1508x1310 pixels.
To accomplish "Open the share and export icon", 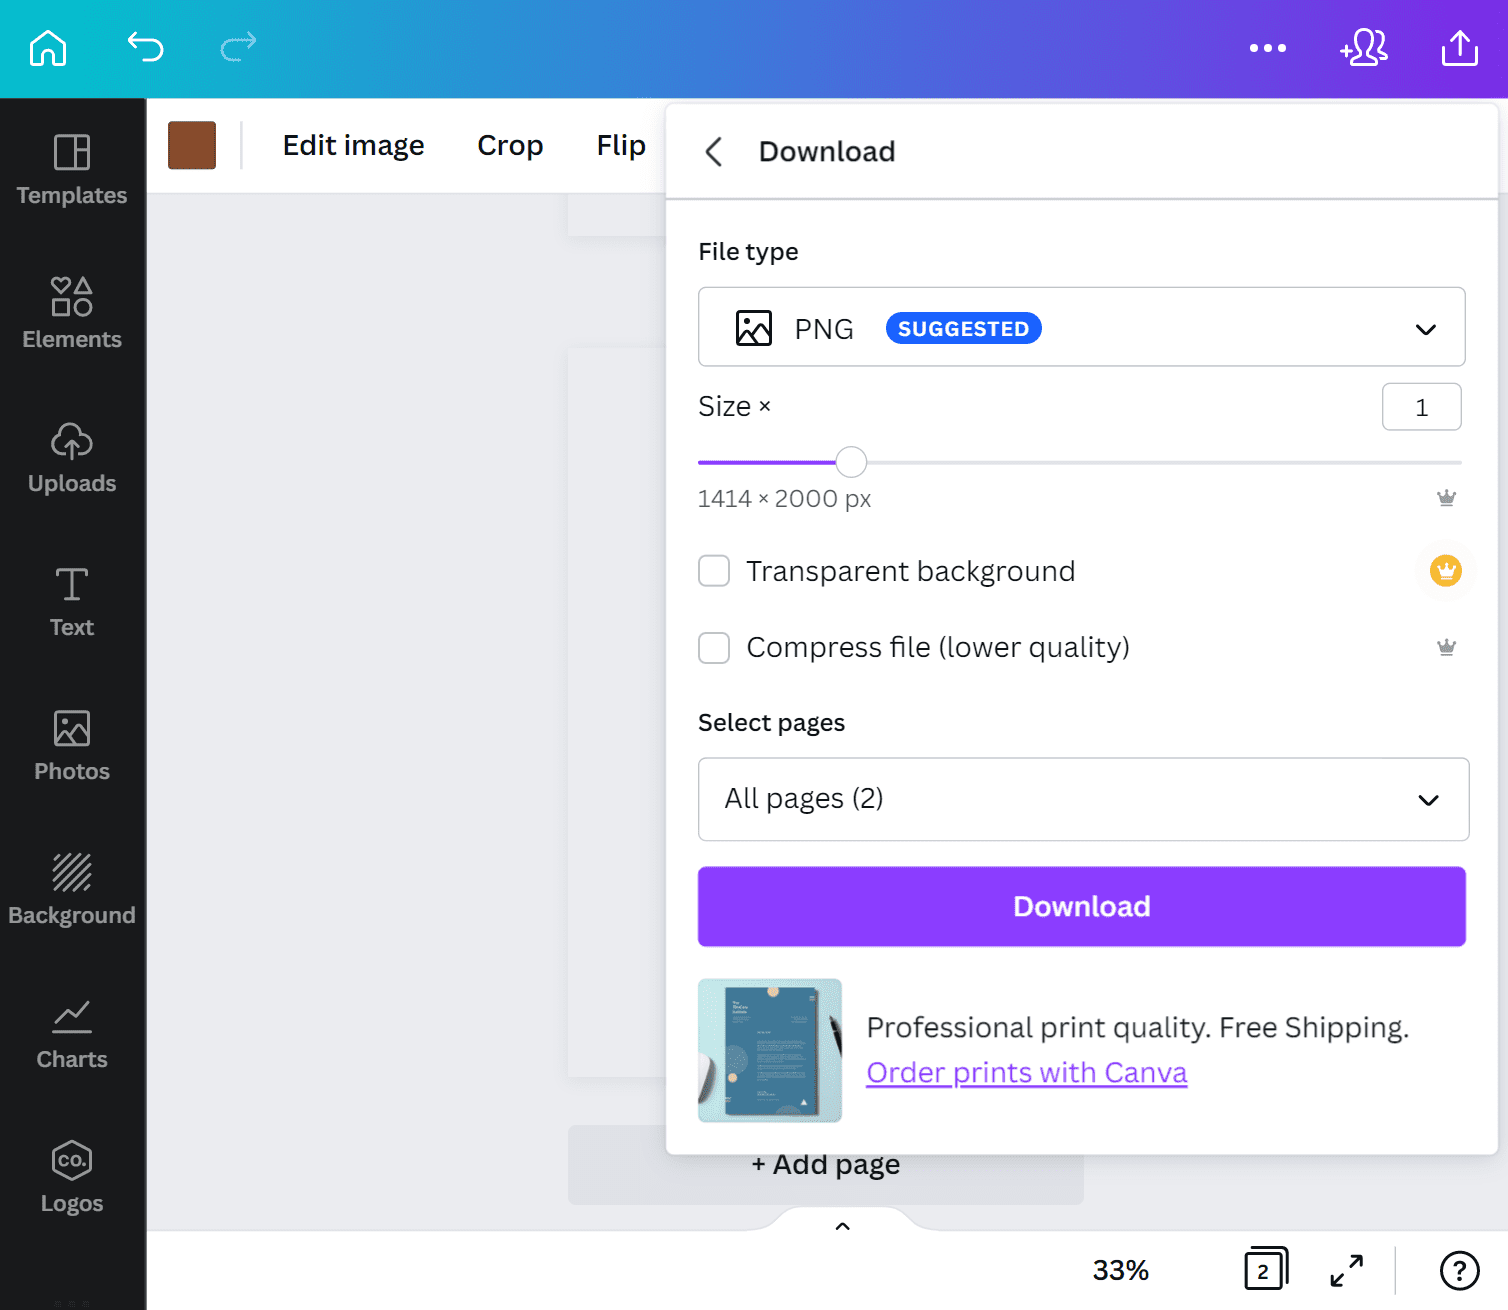I will pos(1459,48).
